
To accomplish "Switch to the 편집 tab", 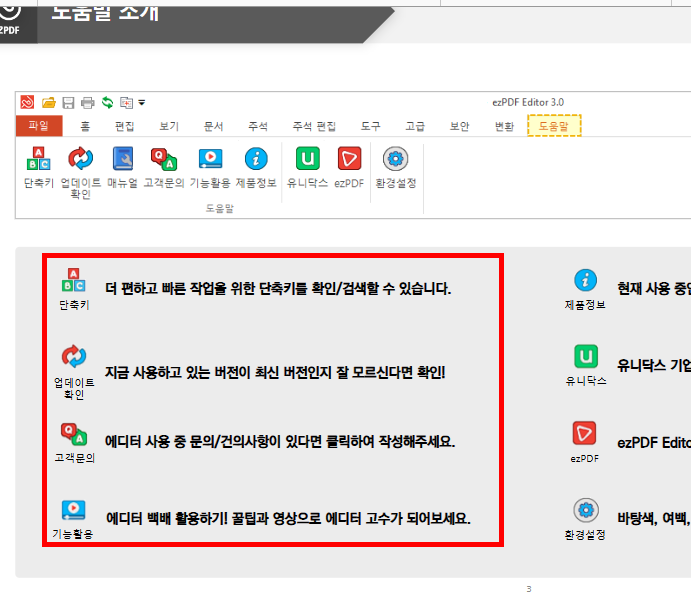I will coord(125,126).
